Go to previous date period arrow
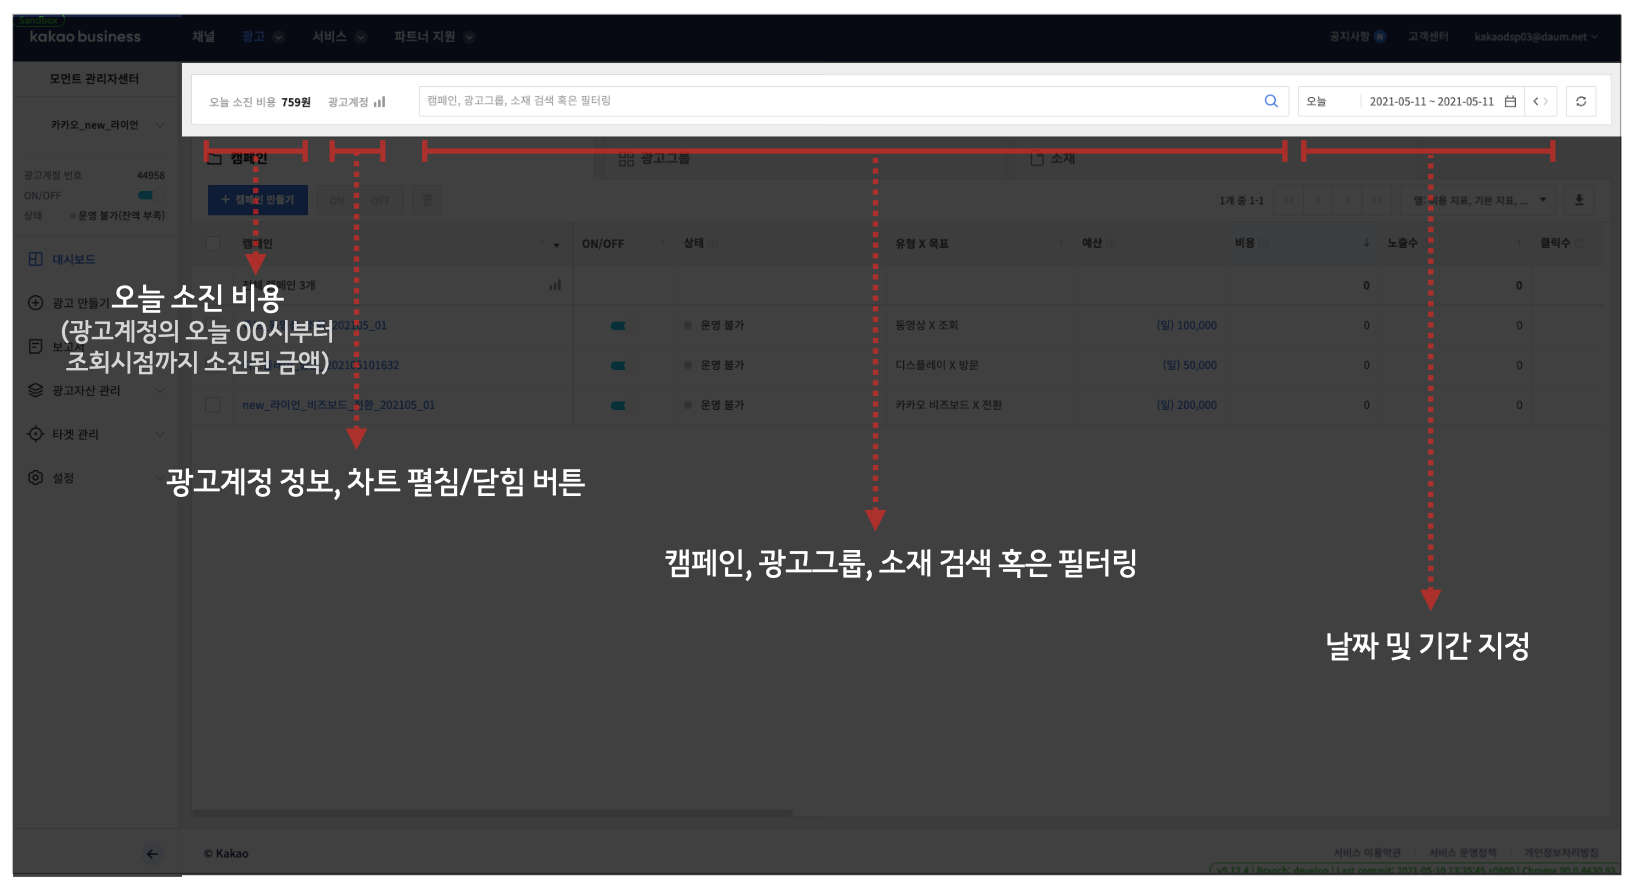 pos(1535,101)
